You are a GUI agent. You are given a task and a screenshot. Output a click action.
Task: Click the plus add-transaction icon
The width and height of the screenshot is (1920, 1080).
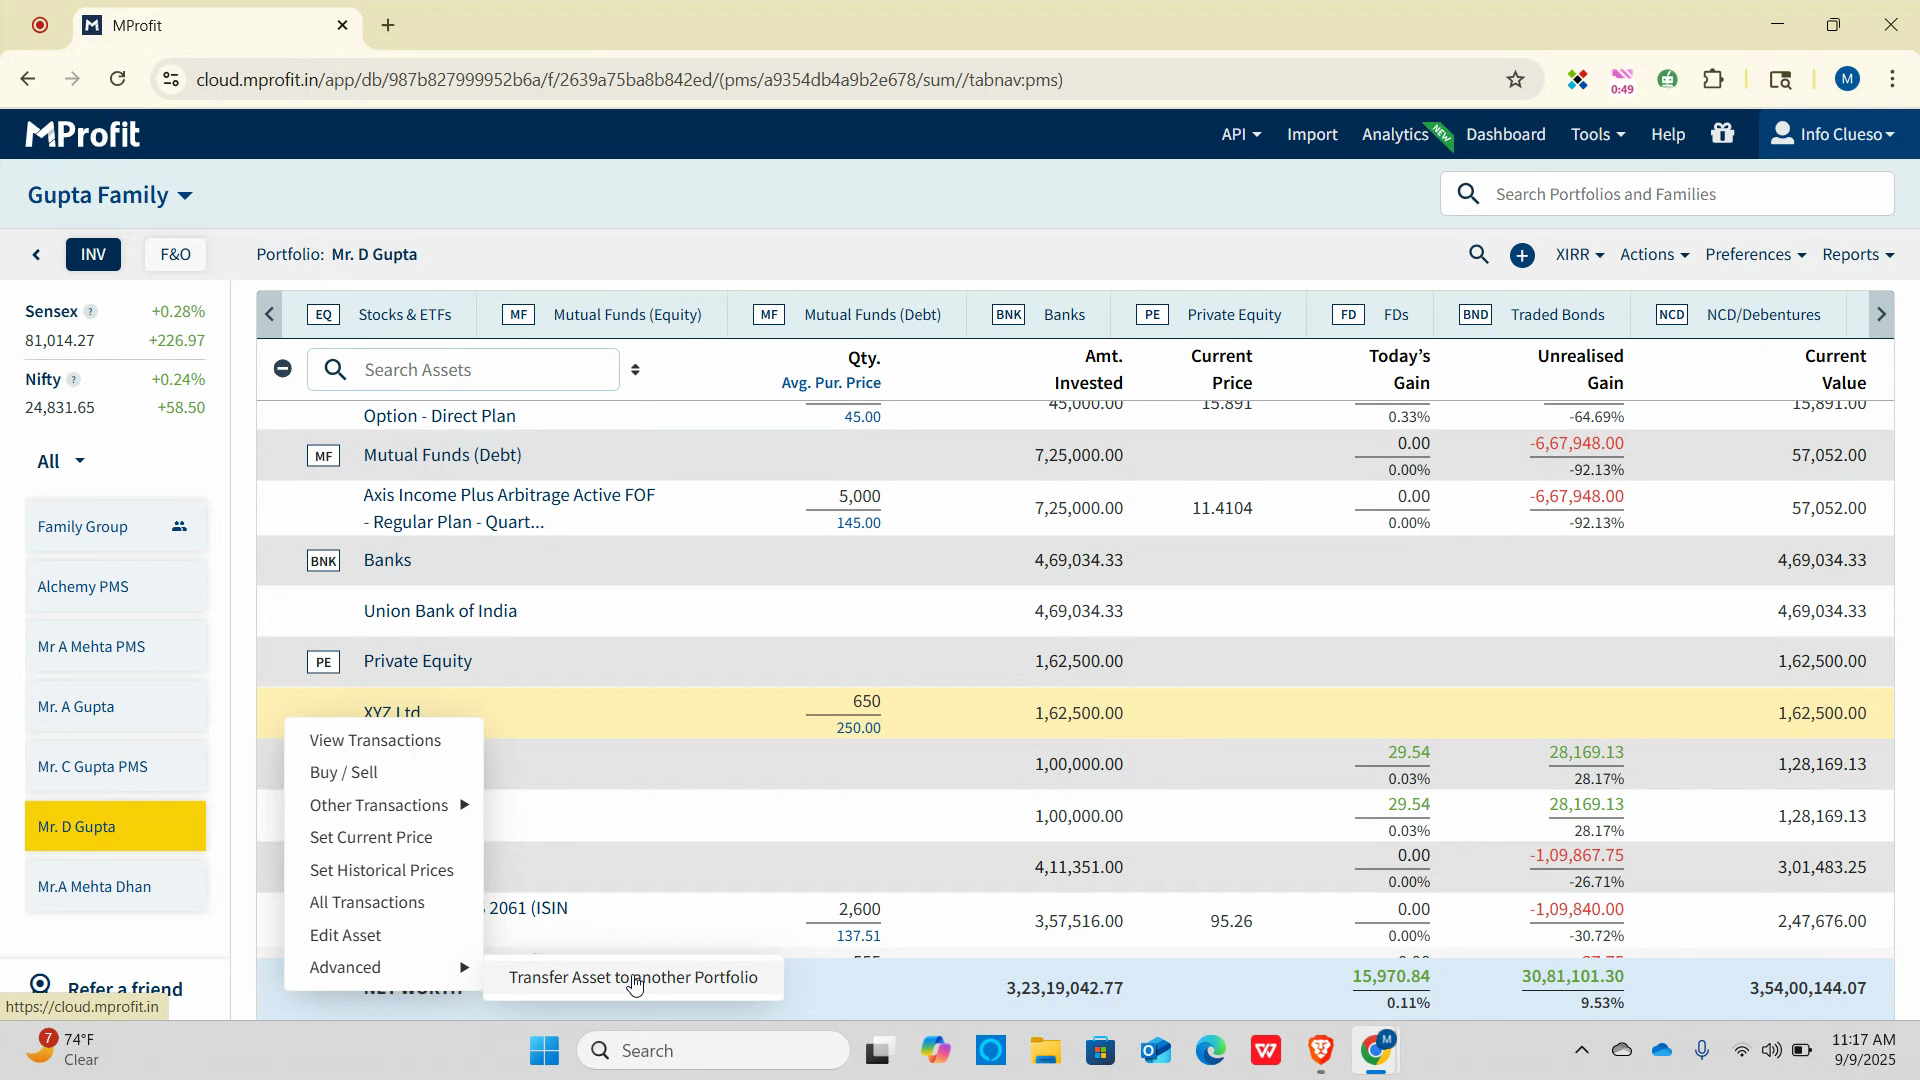click(1521, 256)
